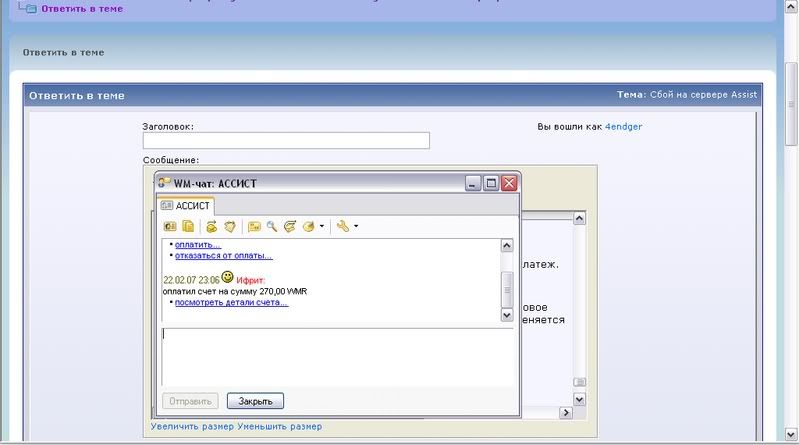Click the wrench settings icon

pos(343,226)
